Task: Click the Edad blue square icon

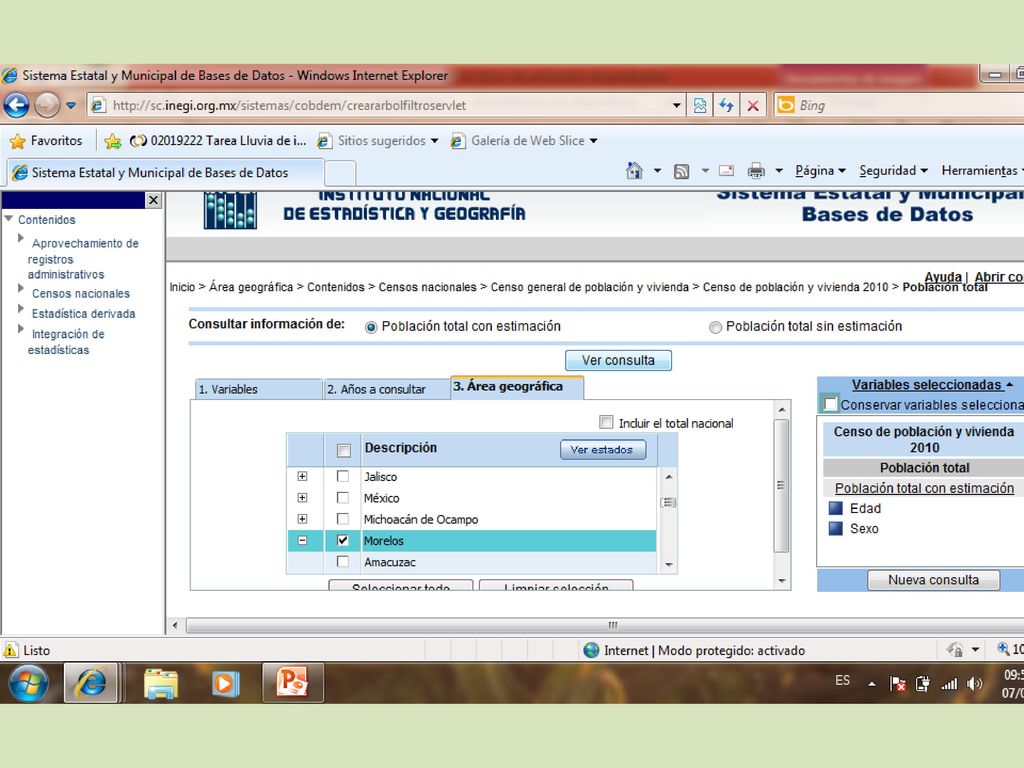Action: click(x=835, y=508)
